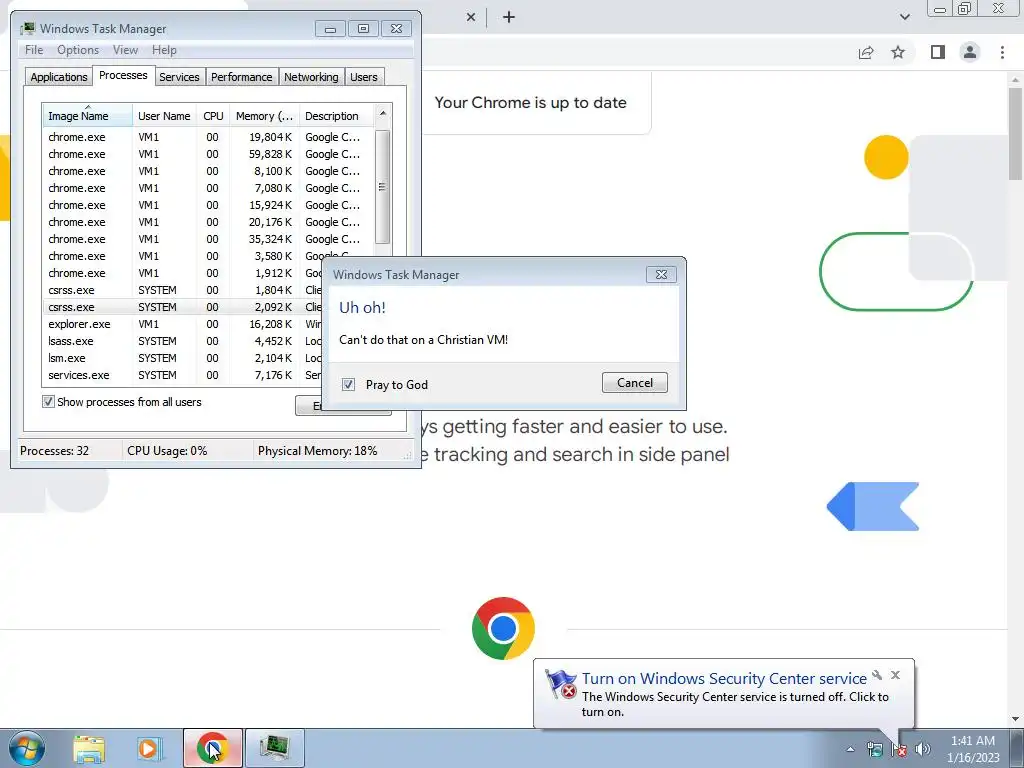Screen dimensions: 1024x768
Task: Select csrss.exe using 1,804 K
Action: [183, 290]
